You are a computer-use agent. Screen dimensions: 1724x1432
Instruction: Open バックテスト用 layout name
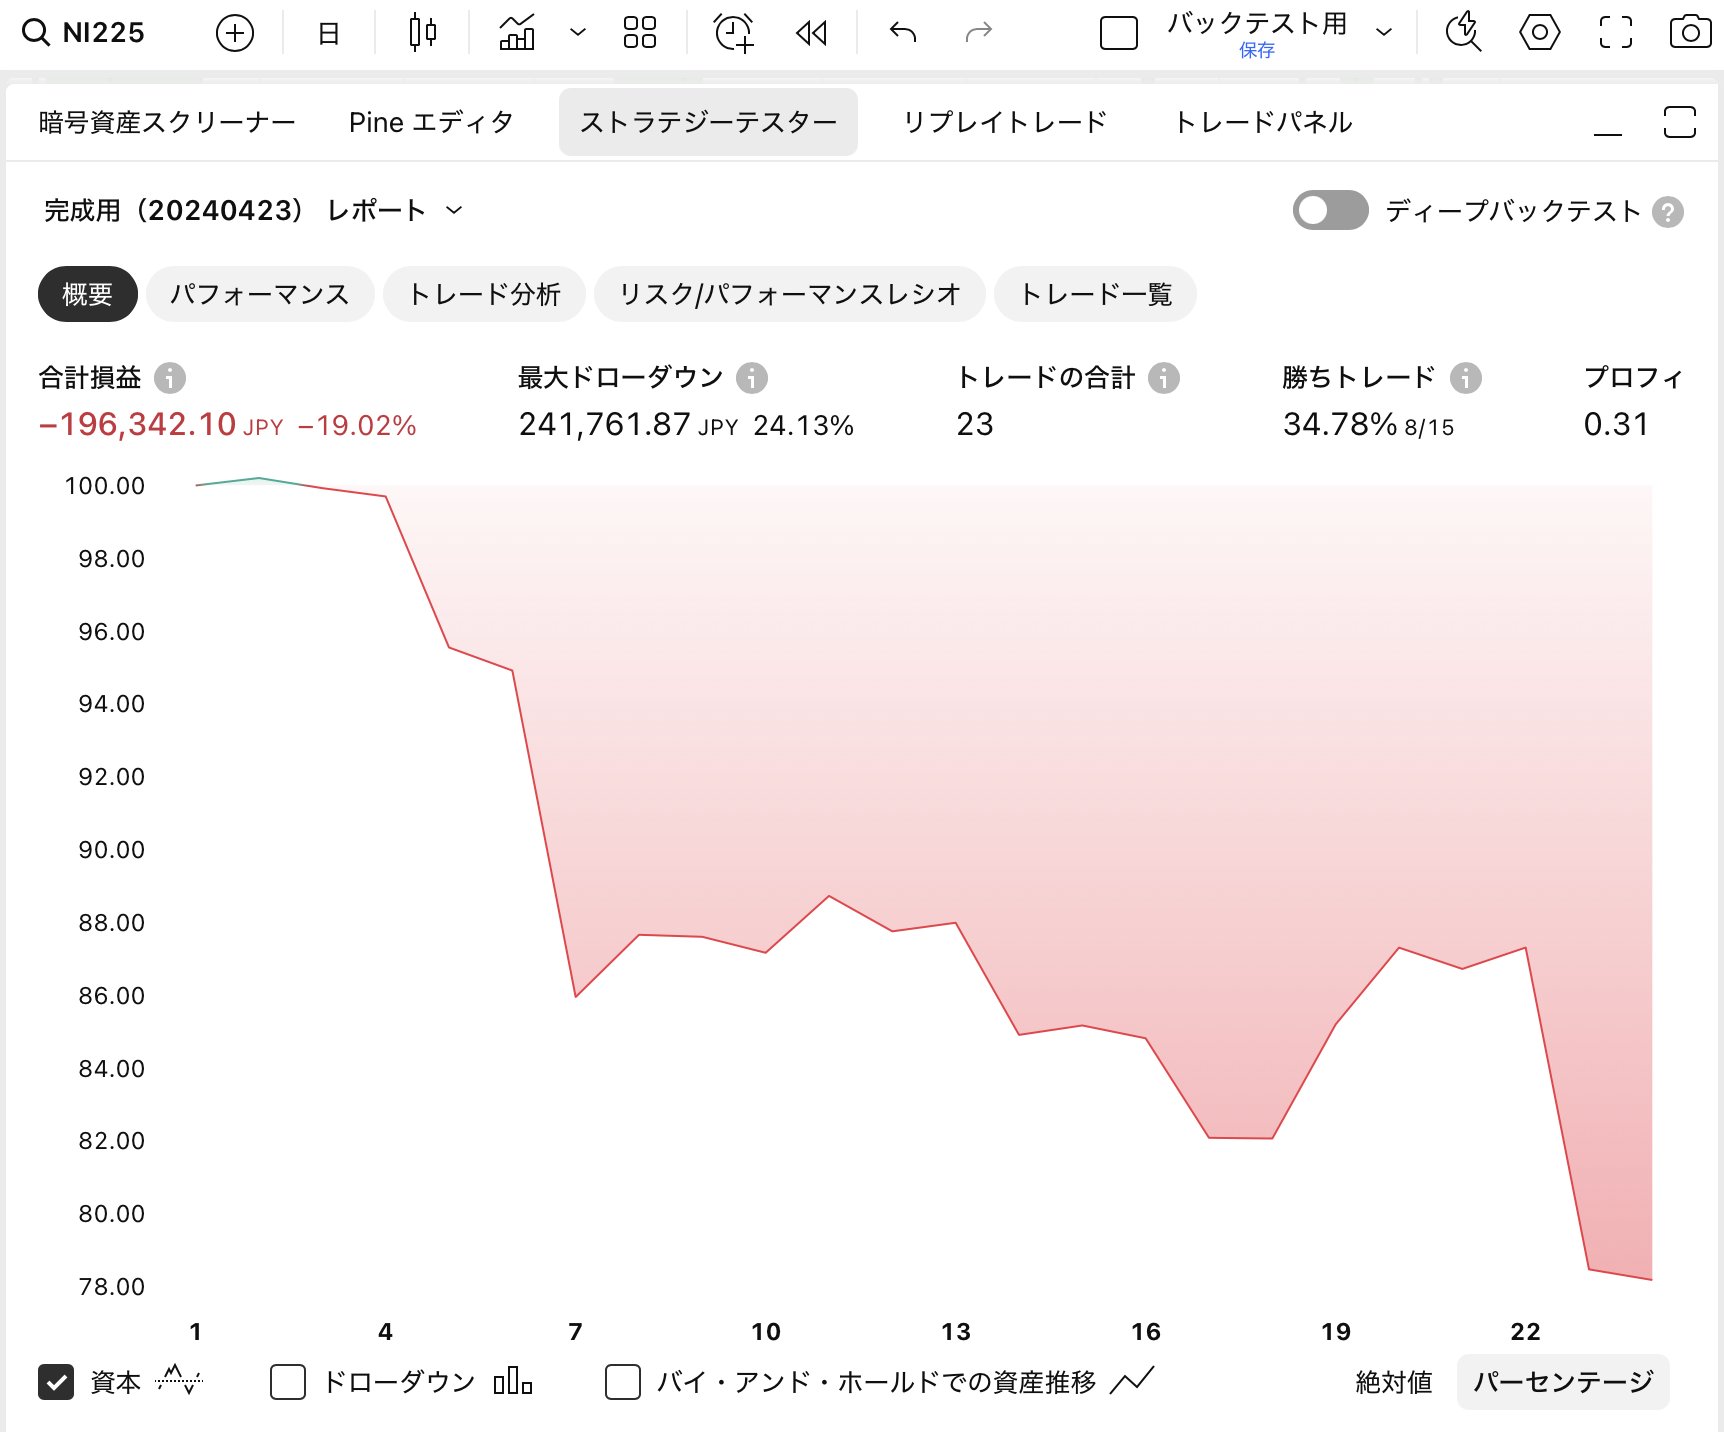pyautogui.click(x=1257, y=23)
